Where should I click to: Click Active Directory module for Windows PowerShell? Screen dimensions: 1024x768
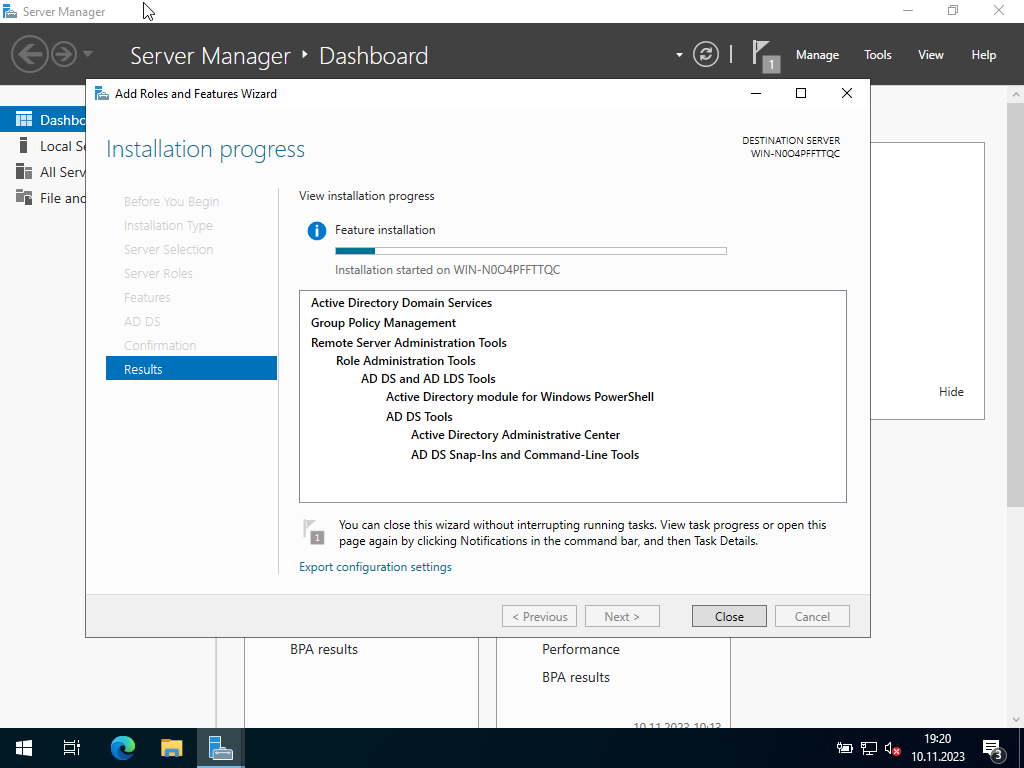click(x=520, y=397)
